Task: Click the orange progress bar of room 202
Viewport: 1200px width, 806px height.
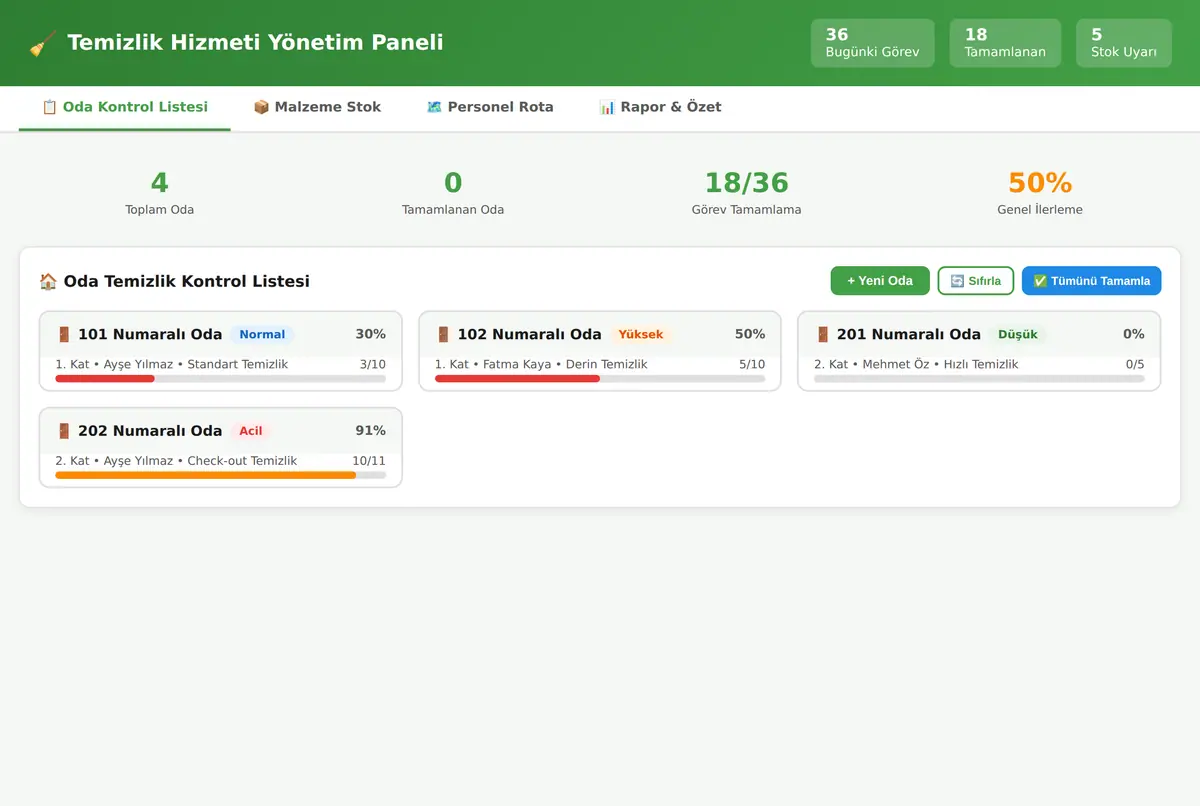Action: pos(206,475)
